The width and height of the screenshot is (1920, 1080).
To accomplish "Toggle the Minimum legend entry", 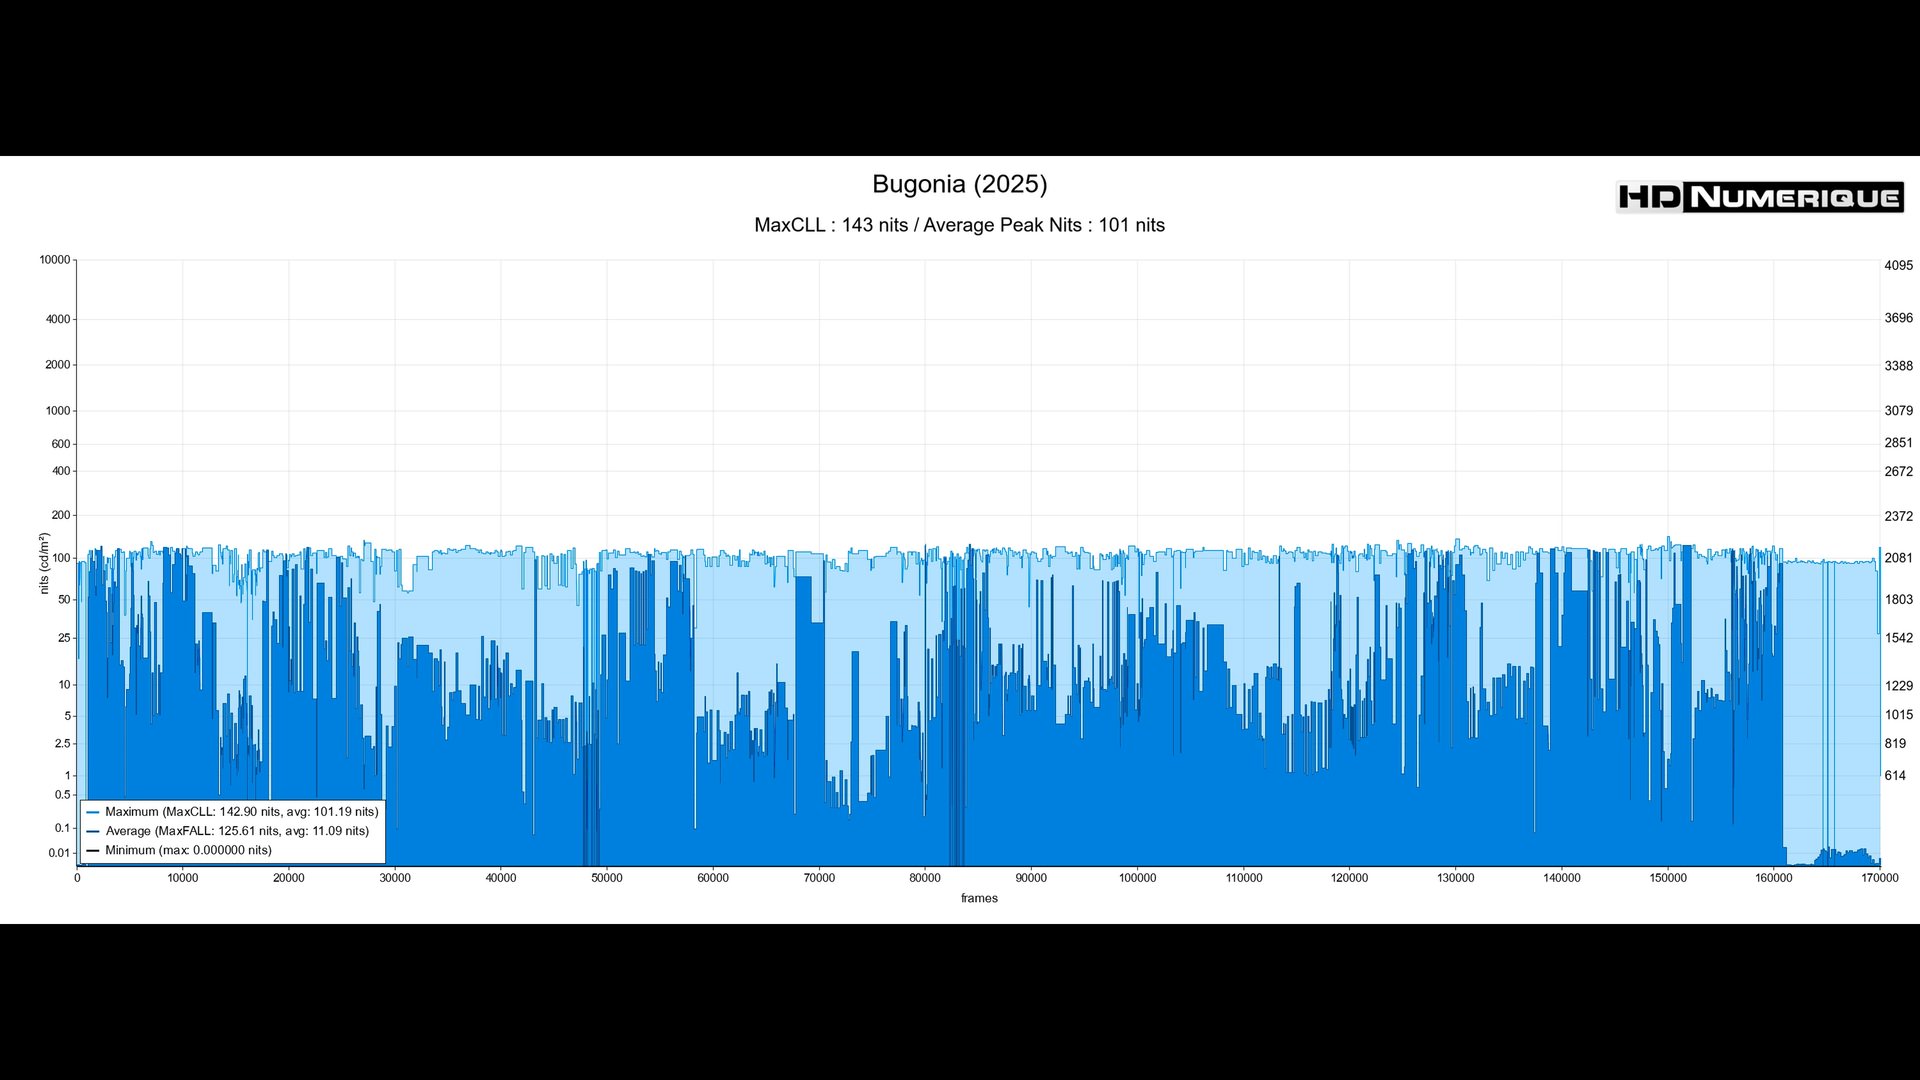I will coord(188,850).
